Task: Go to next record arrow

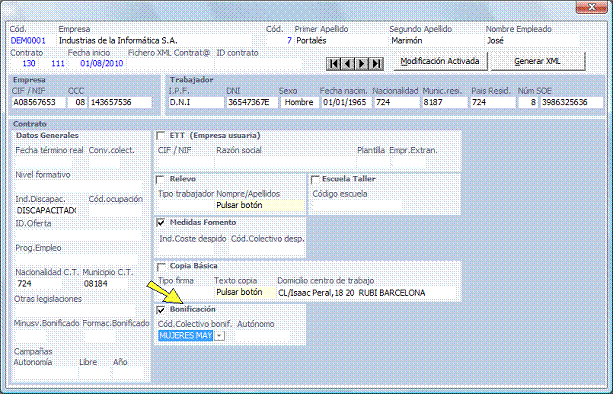Action: click(x=361, y=63)
